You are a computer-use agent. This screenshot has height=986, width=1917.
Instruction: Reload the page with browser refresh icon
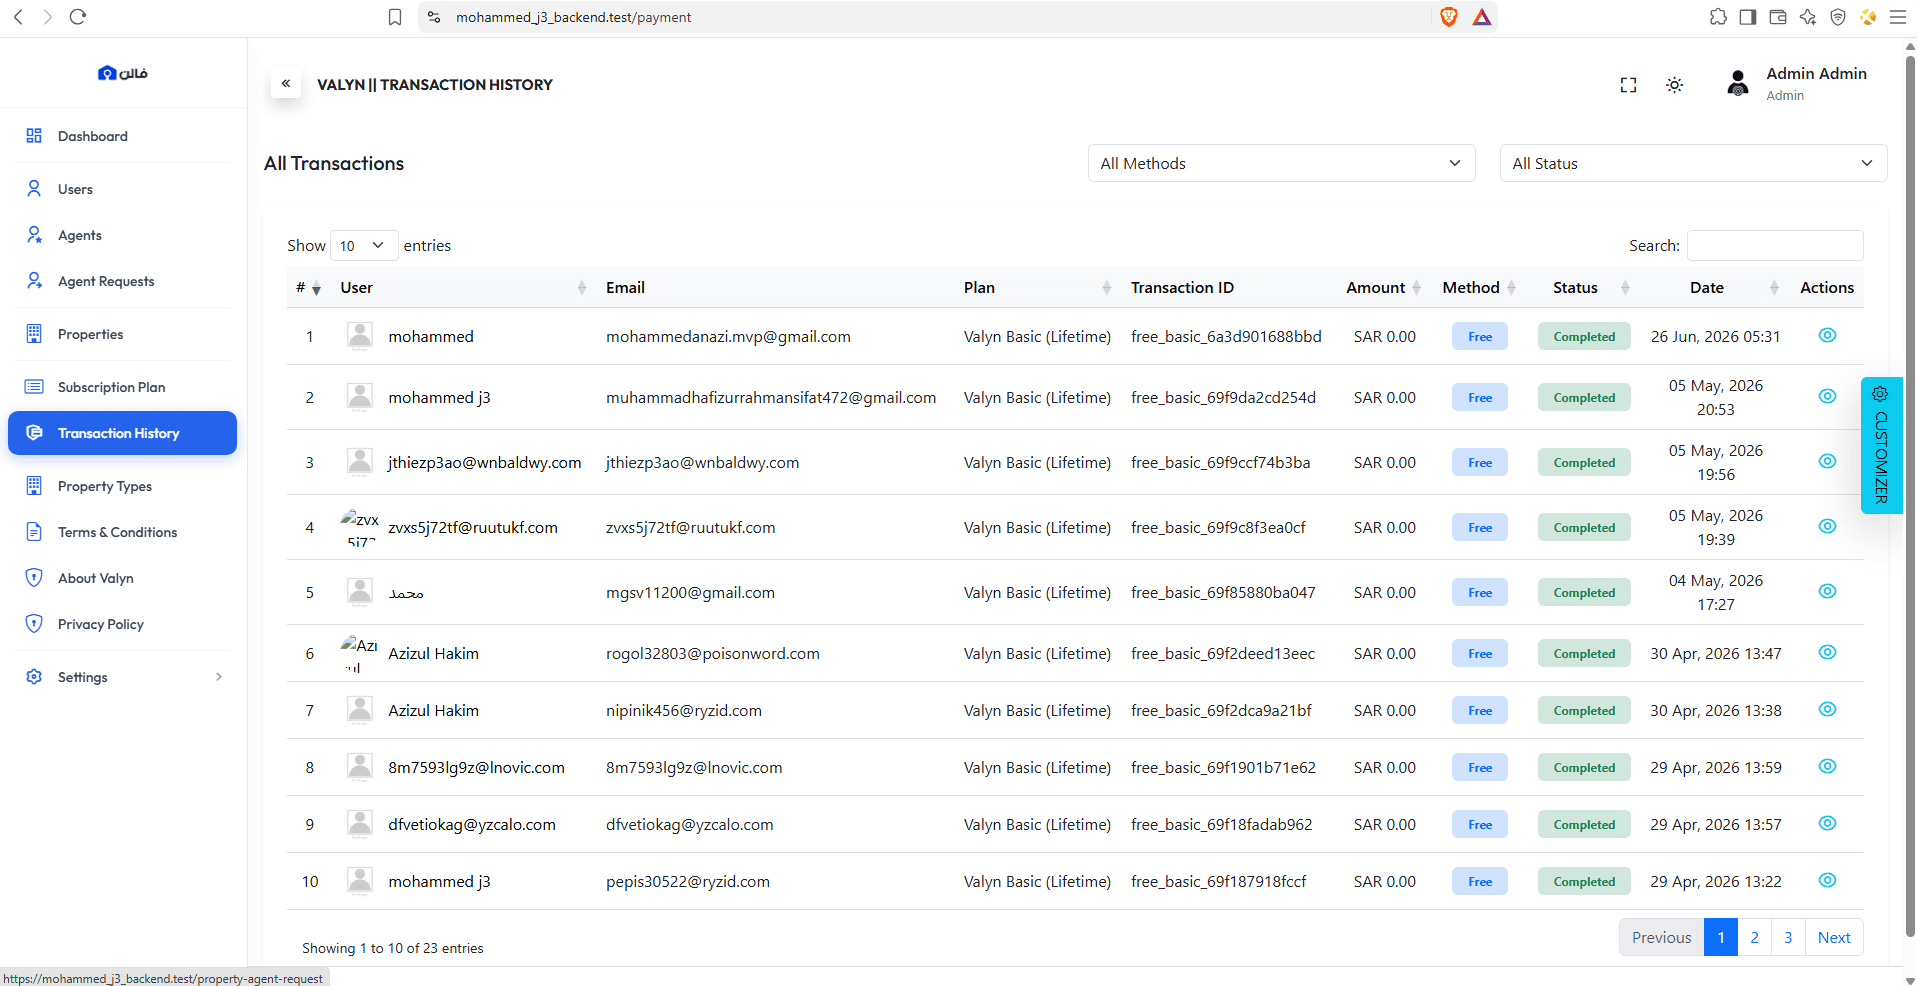[x=78, y=17]
